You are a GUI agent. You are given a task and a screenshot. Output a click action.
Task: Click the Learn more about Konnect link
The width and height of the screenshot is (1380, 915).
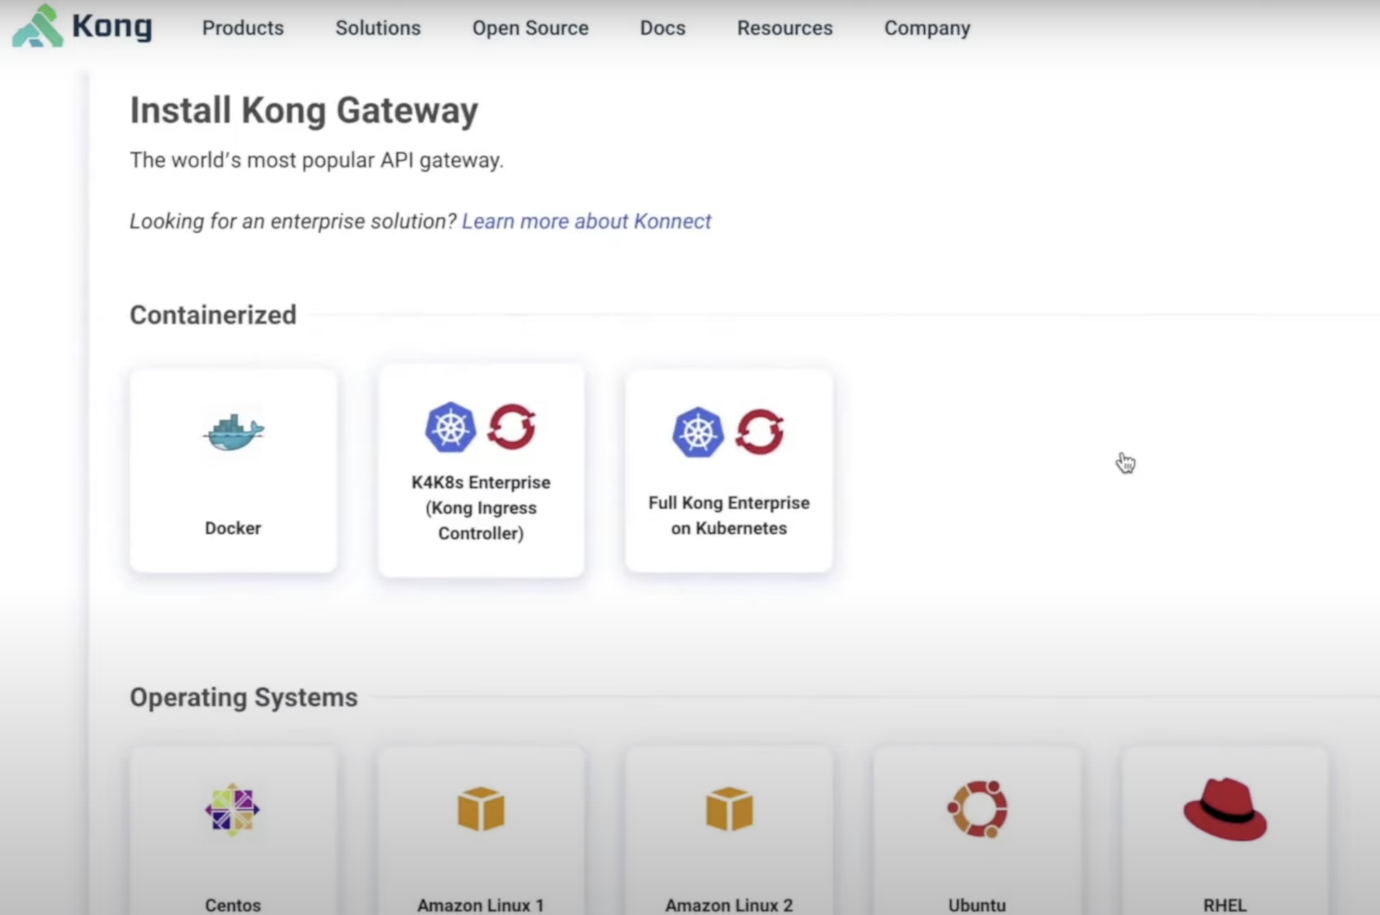click(586, 221)
